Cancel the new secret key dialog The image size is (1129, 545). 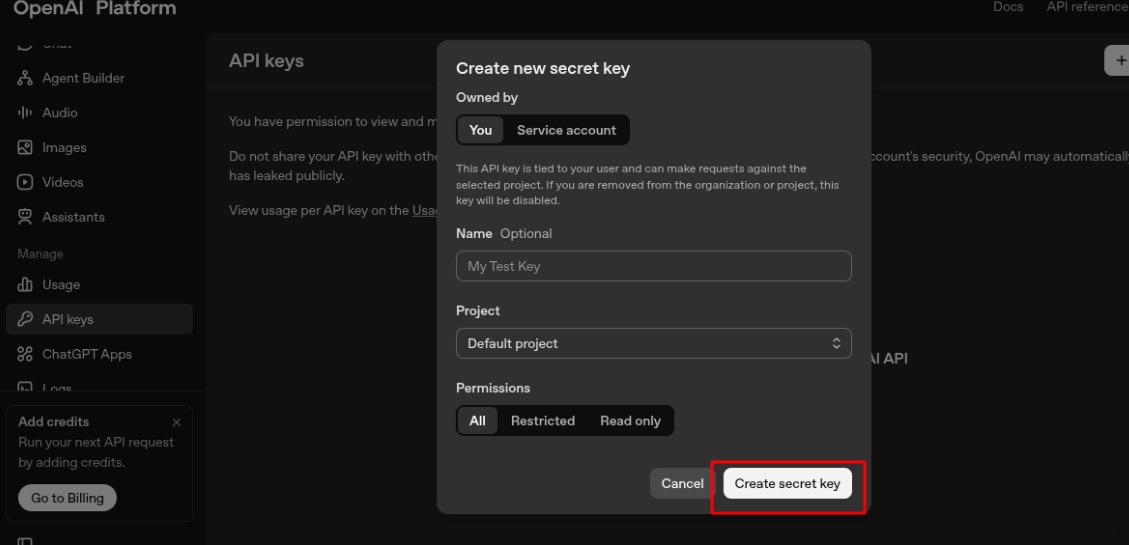coord(682,483)
